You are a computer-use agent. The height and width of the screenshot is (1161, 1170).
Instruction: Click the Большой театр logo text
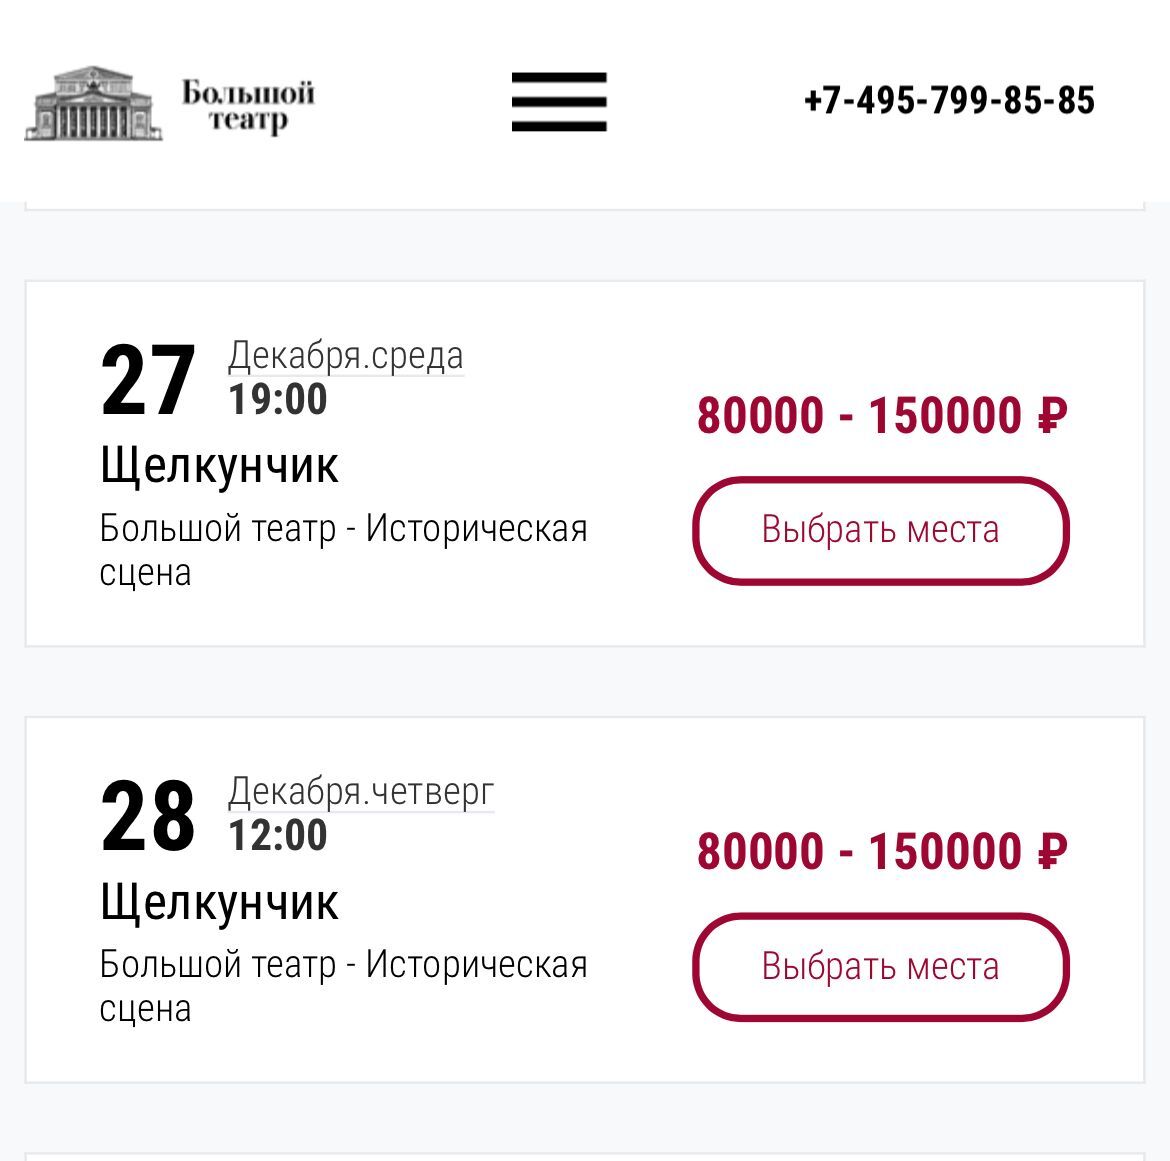tap(248, 105)
